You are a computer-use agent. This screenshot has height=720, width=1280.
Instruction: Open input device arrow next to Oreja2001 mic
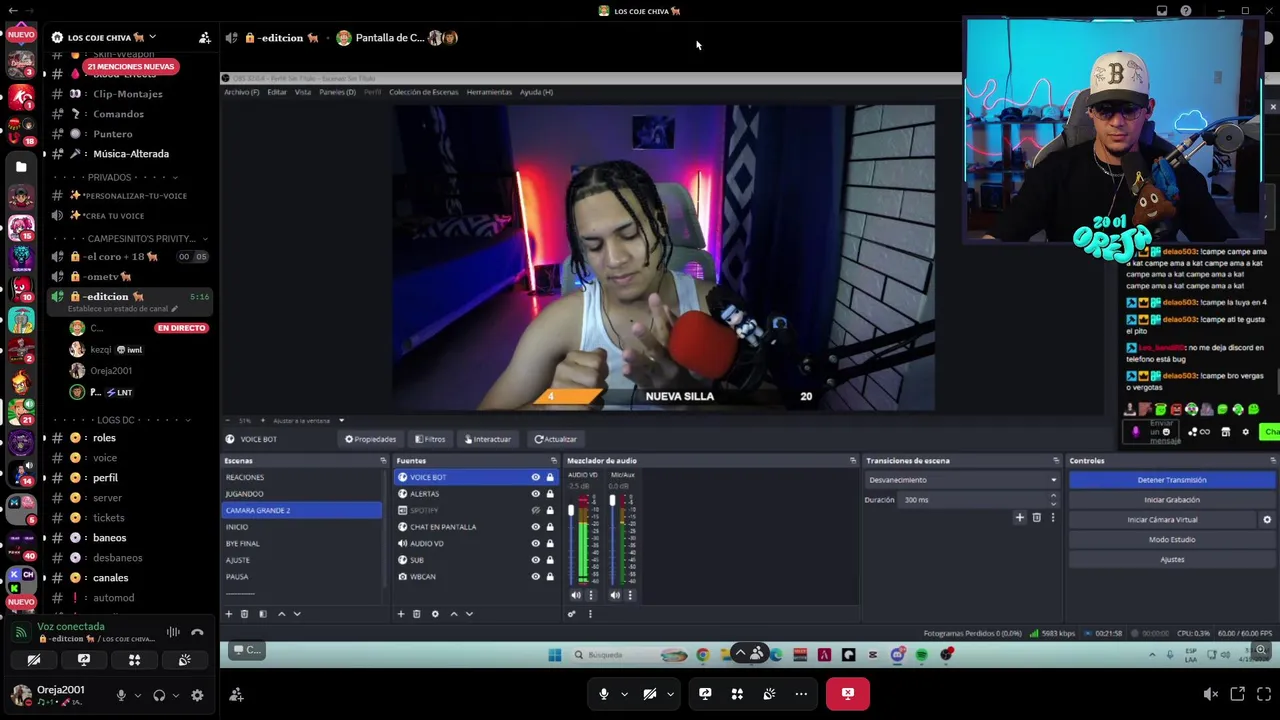(137, 695)
